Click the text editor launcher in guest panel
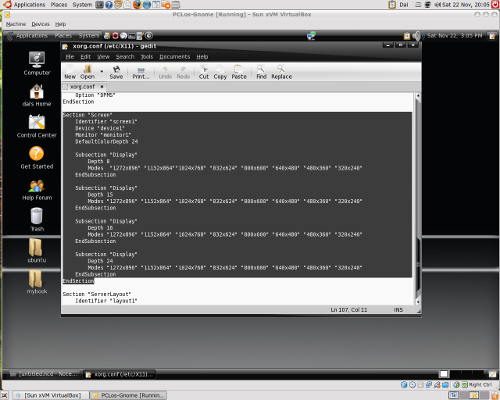The width and height of the screenshot is (500, 400). click(140, 36)
